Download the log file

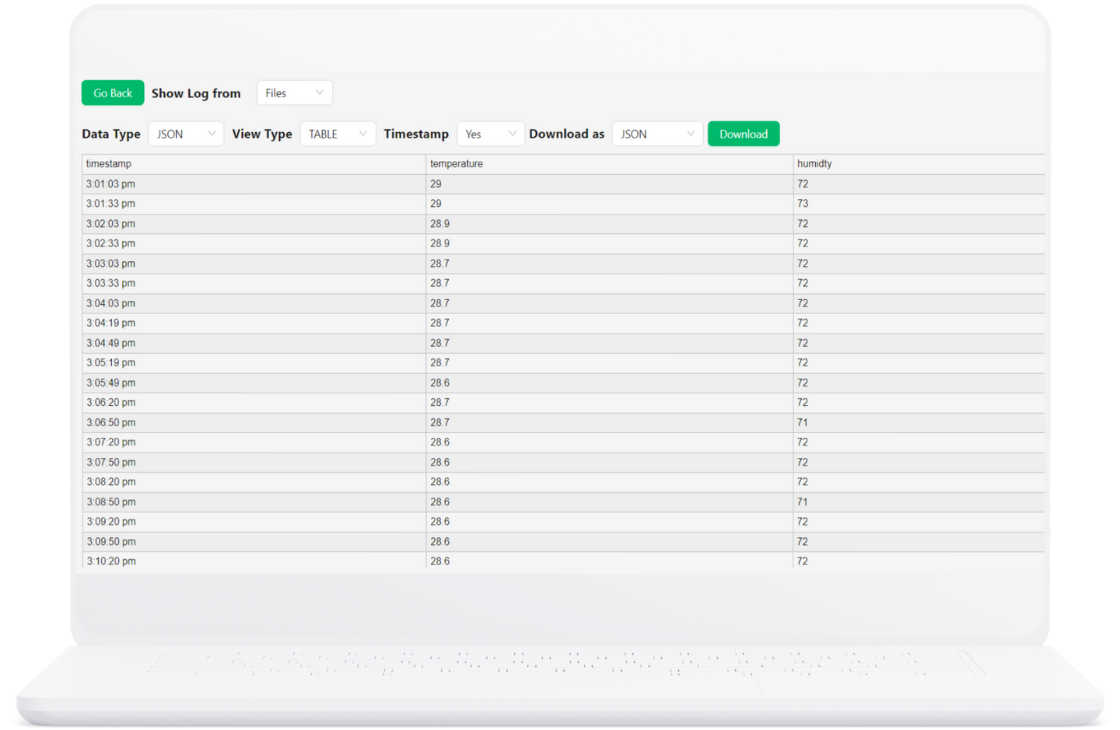(744, 134)
